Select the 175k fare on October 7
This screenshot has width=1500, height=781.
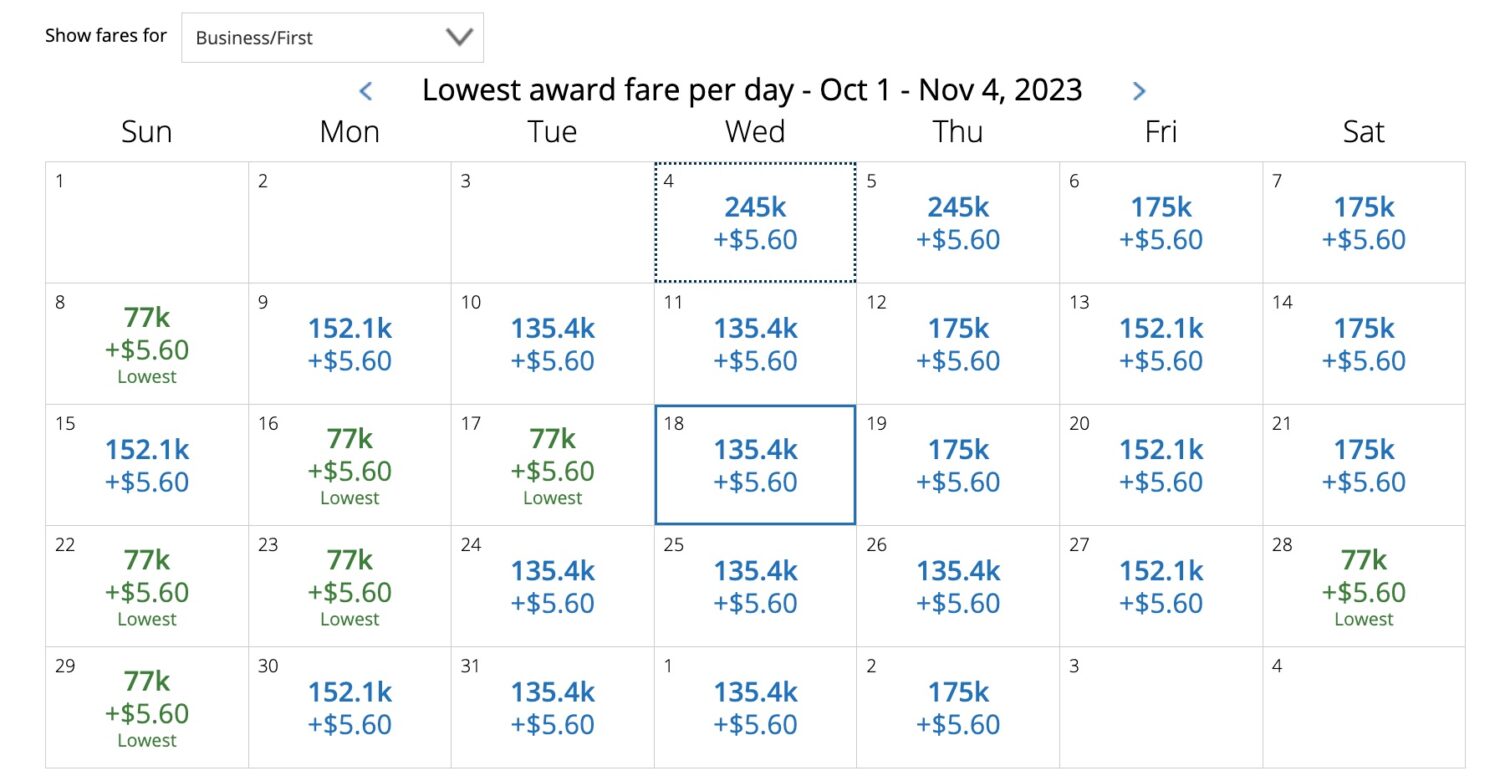pos(1363,222)
